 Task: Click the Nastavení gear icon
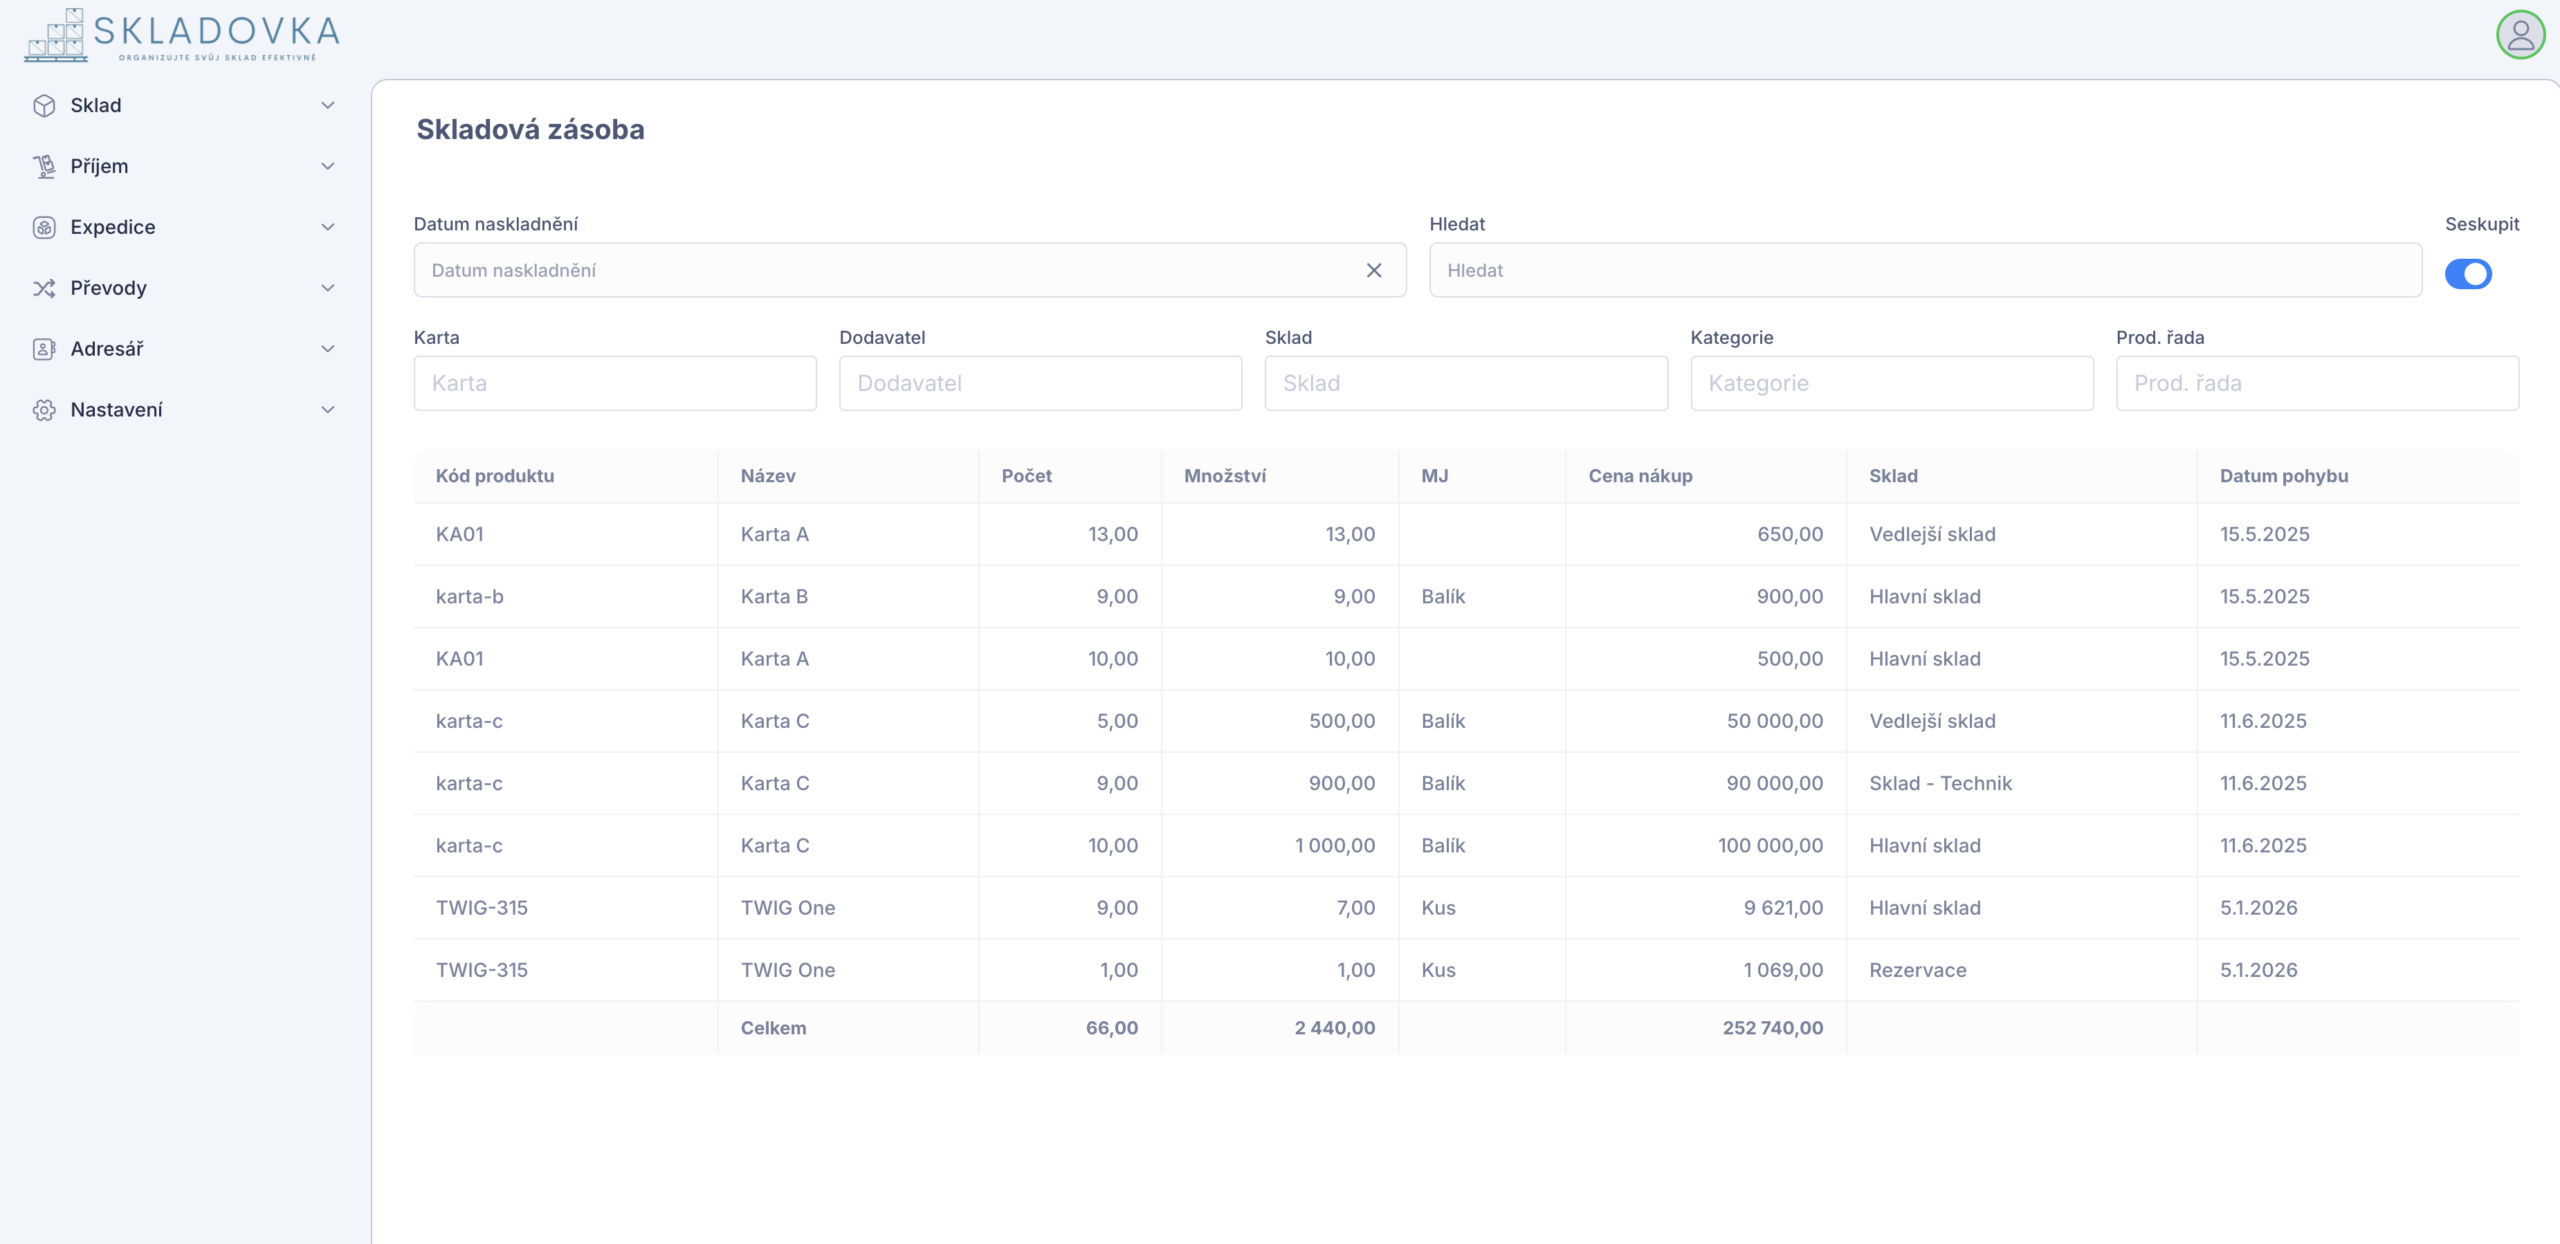point(44,410)
